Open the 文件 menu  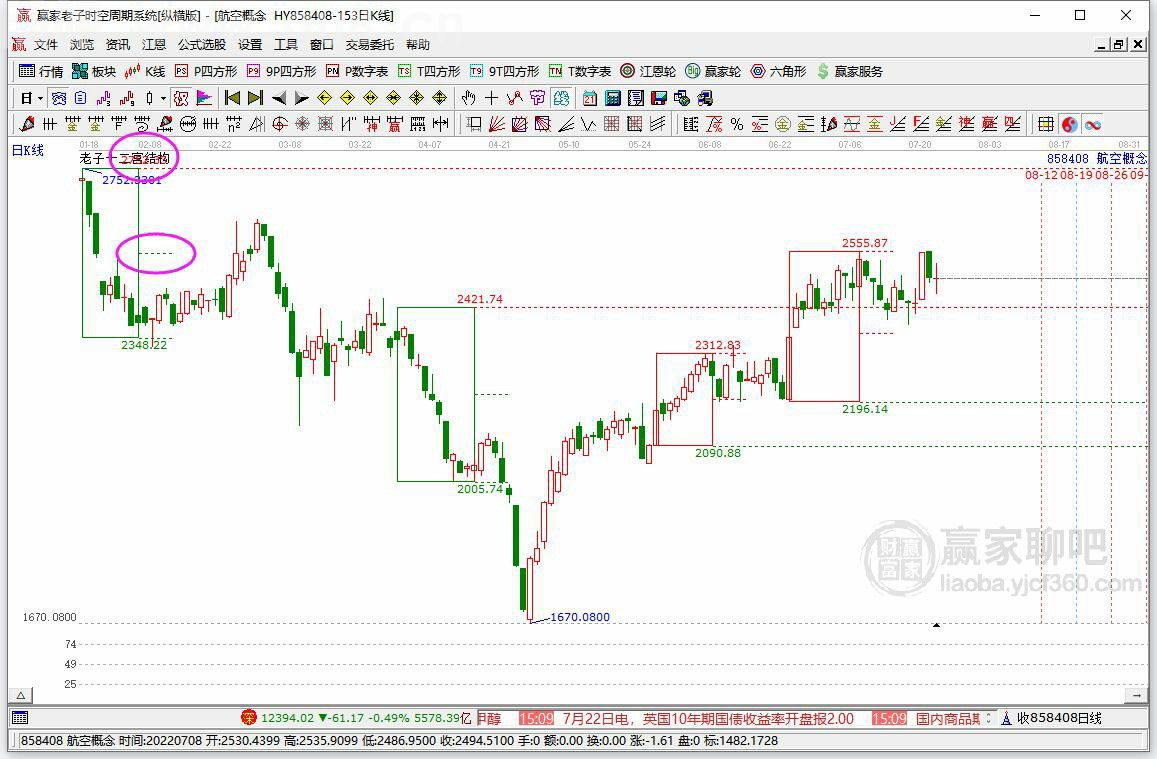pyautogui.click(x=46, y=44)
